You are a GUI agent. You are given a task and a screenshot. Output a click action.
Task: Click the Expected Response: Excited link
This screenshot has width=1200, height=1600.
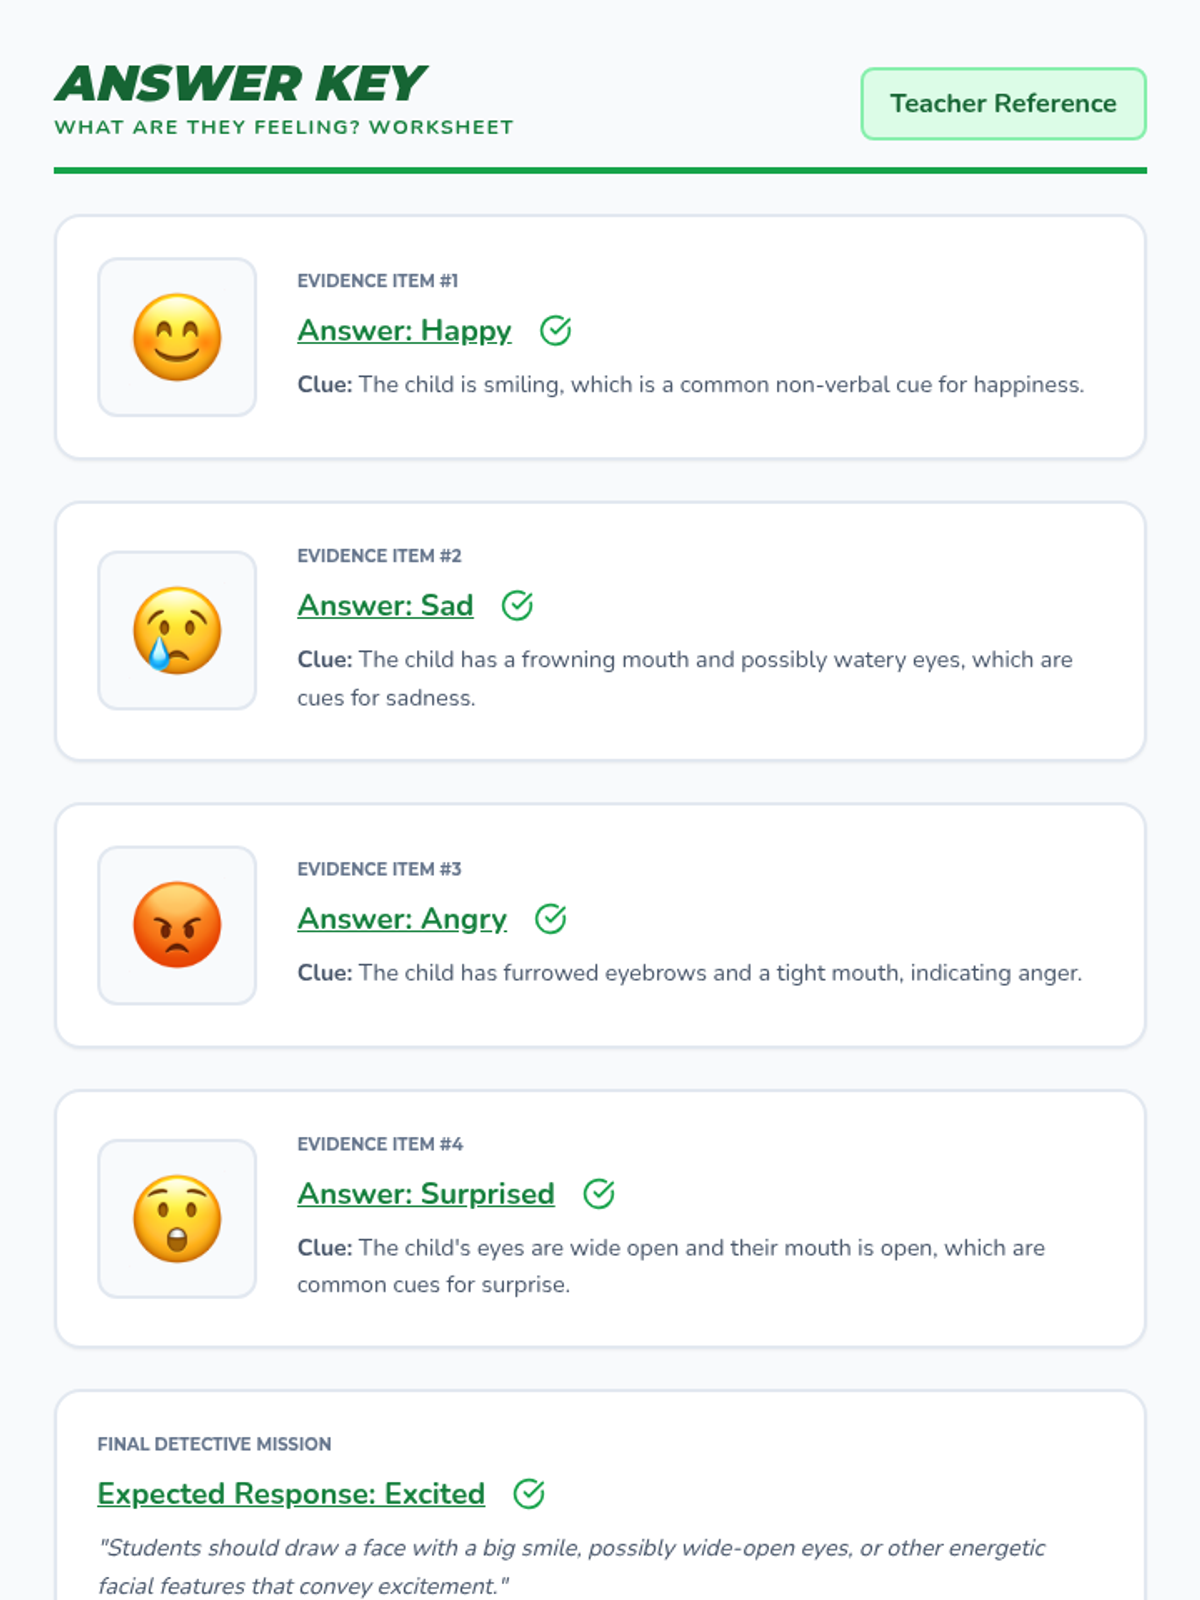click(291, 1493)
